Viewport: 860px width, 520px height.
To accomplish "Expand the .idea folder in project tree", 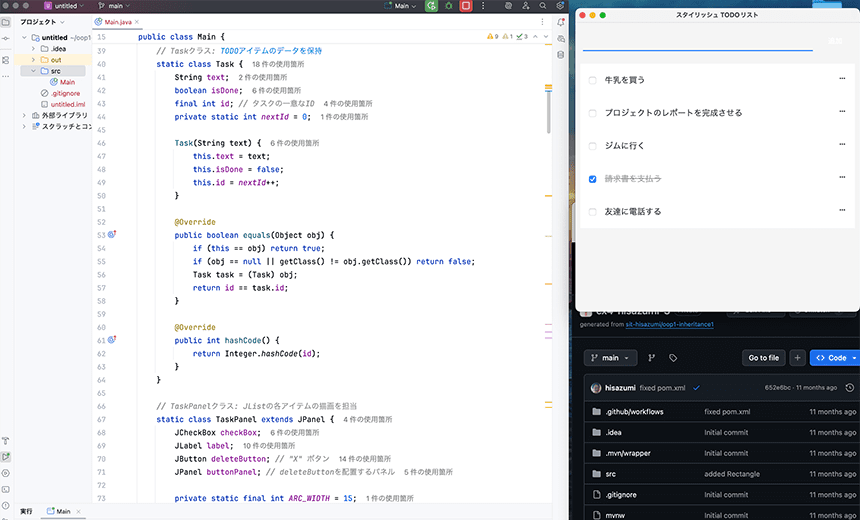I will [35, 49].
